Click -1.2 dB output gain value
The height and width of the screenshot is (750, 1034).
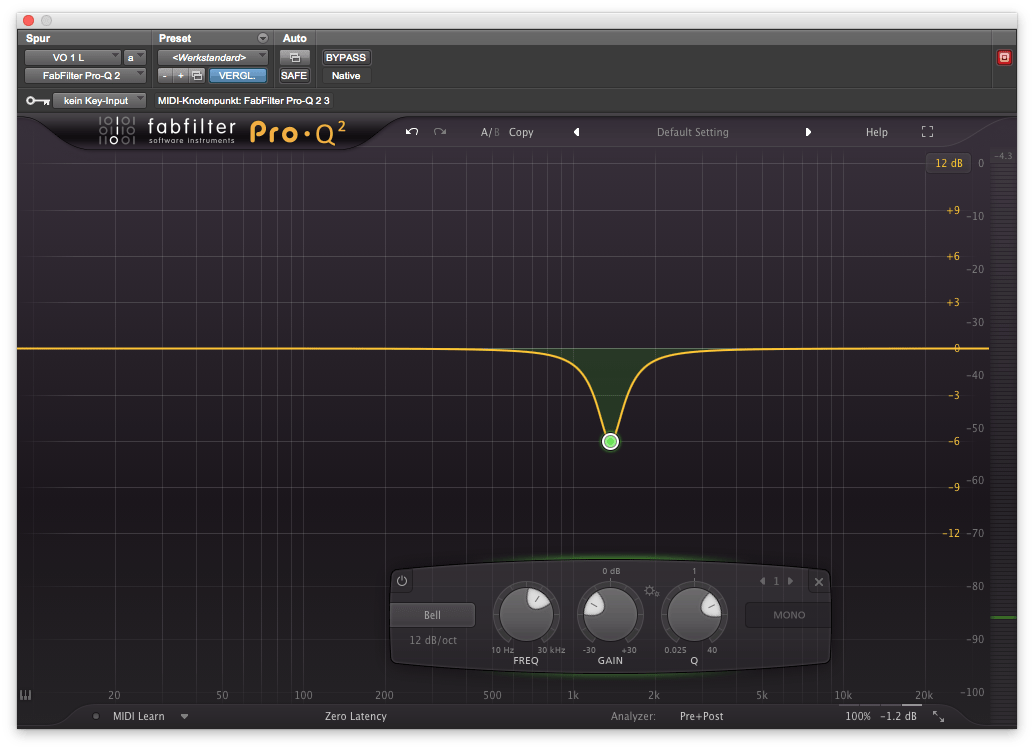point(898,716)
